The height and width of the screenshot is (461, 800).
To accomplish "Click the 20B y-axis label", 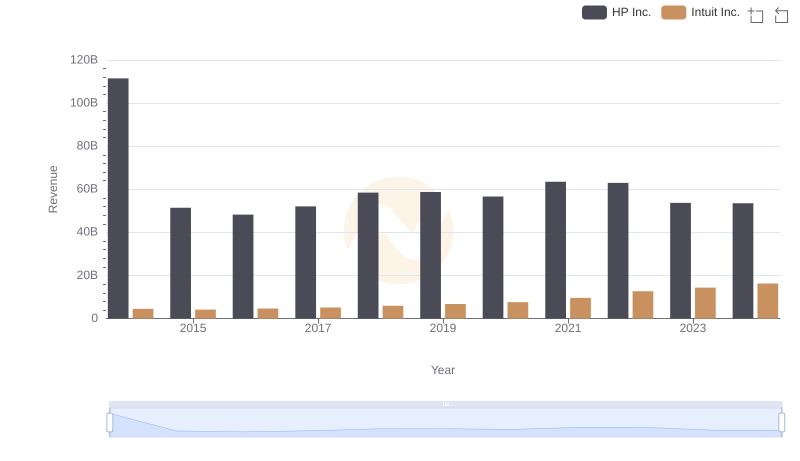I will click(87, 275).
